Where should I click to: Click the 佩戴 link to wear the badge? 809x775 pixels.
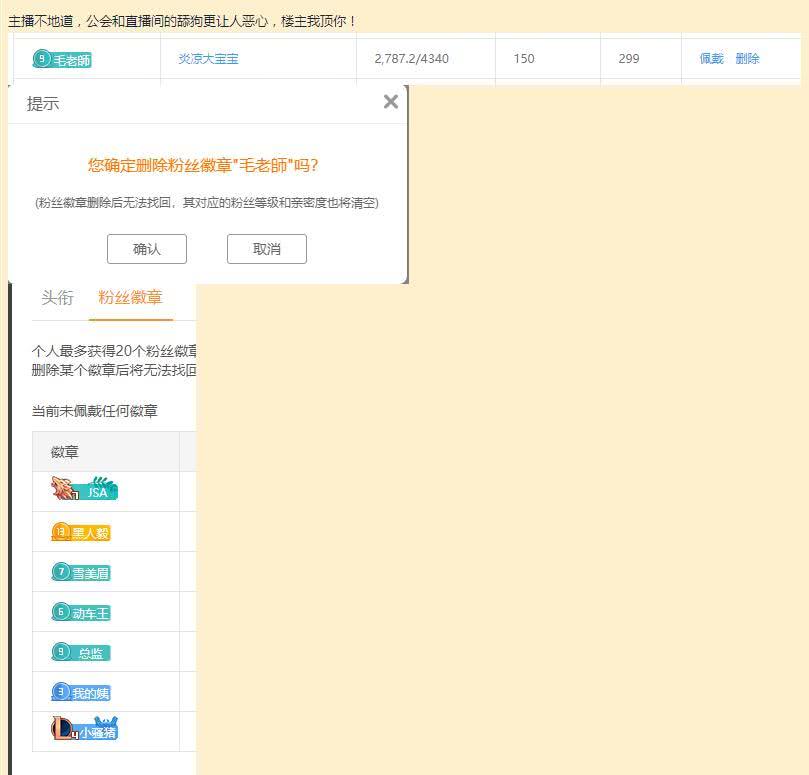tap(711, 59)
